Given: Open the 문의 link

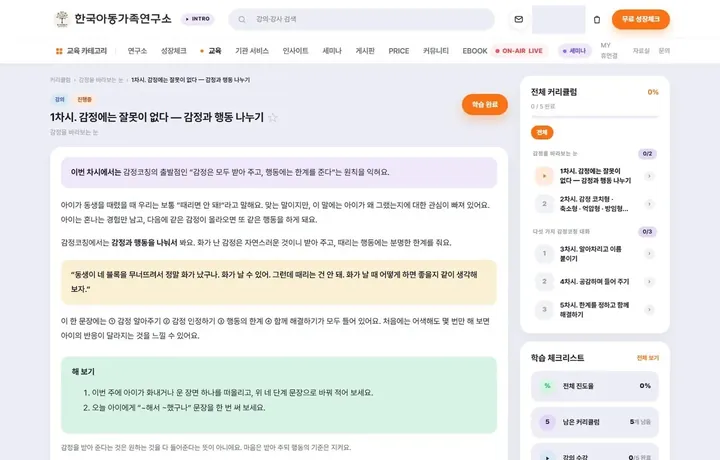Looking at the screenshot, I should 664,51.
